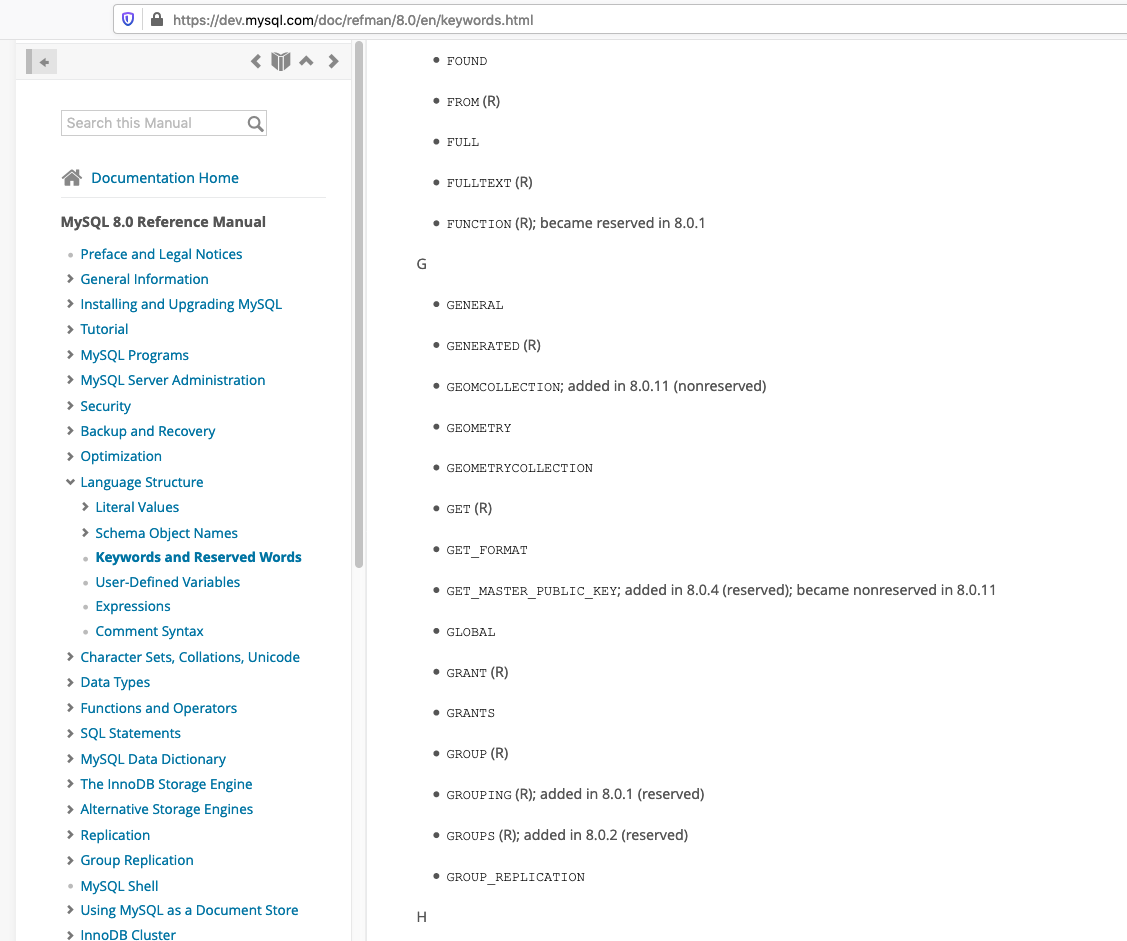Open the manual start book icon

coord(280,61)
